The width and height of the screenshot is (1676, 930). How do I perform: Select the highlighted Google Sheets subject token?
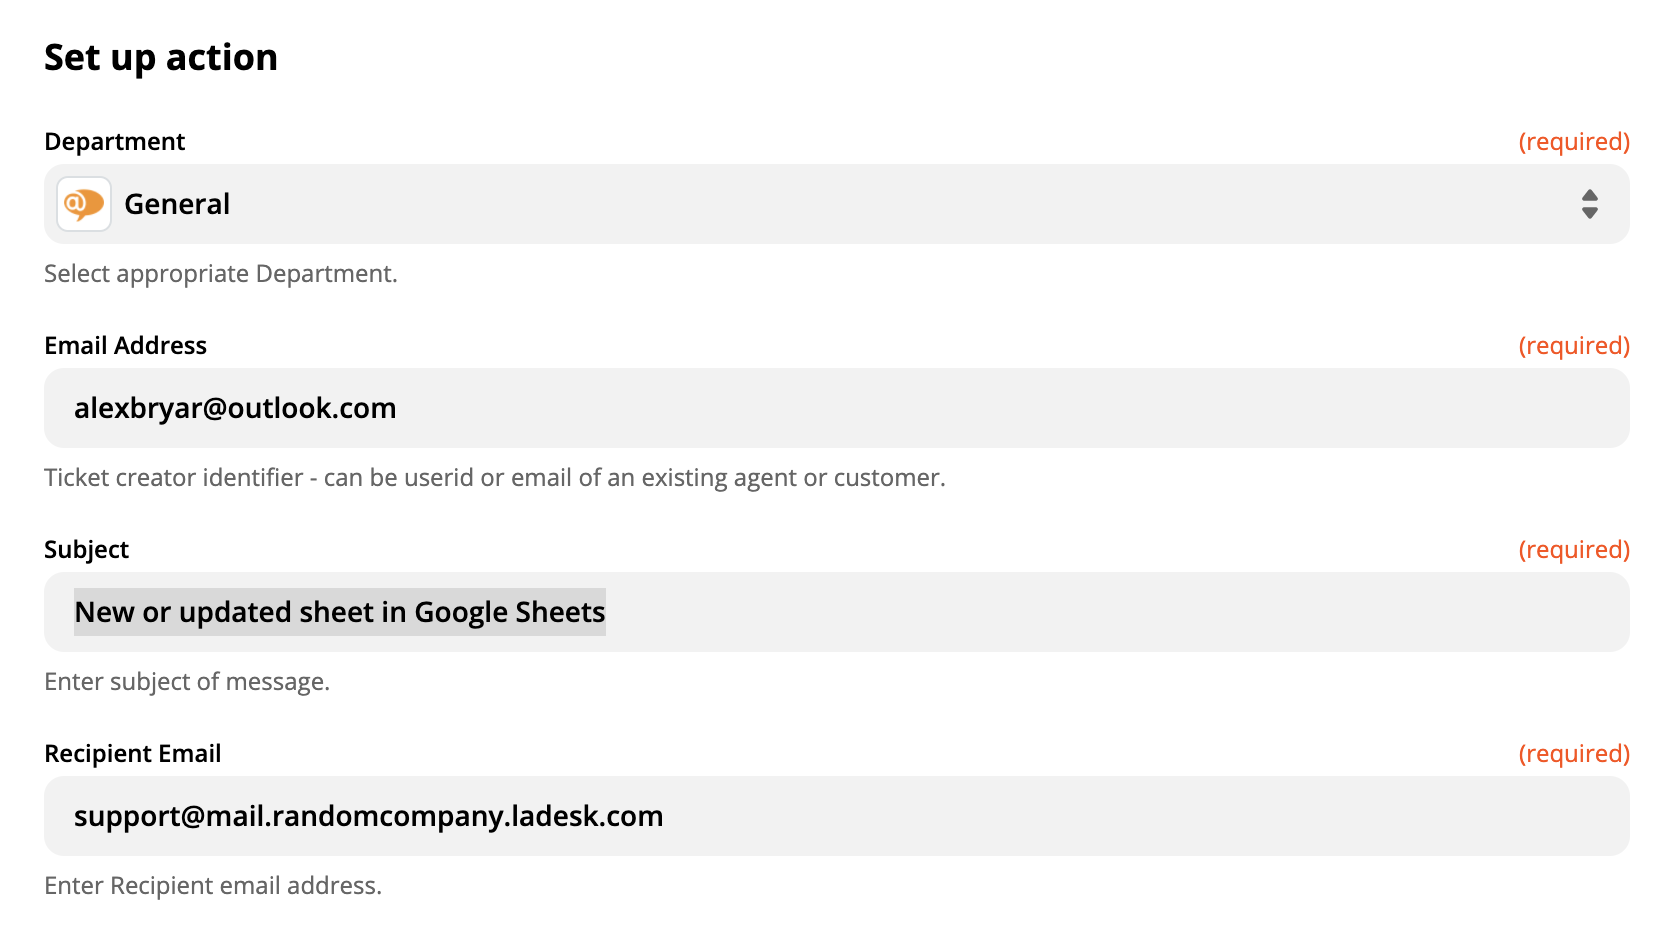339,611
